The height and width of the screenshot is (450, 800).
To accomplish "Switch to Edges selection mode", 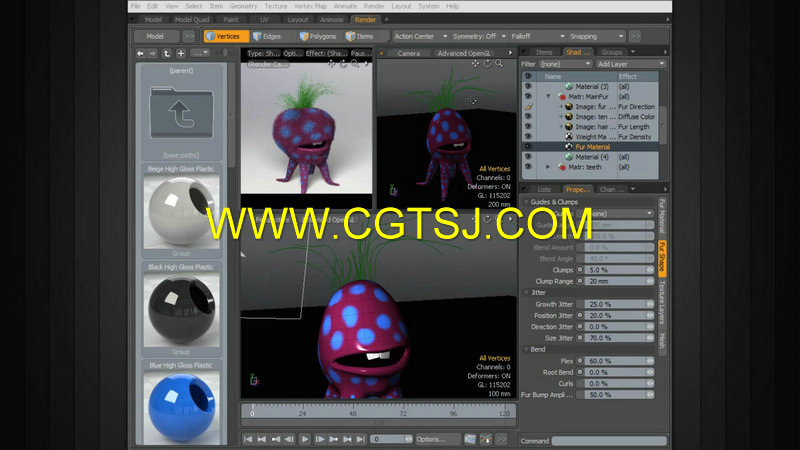I will (x=267, y=36).
